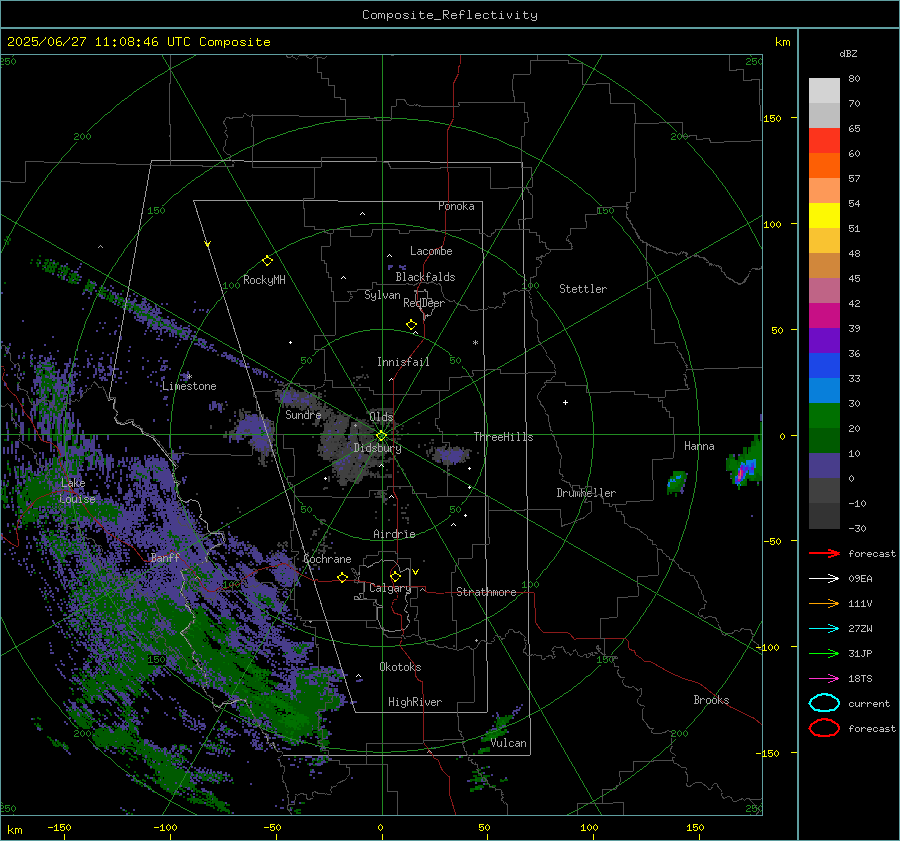Select the orange 111V arrow in legend
900x841 pixels.
(x=824, y=603)
